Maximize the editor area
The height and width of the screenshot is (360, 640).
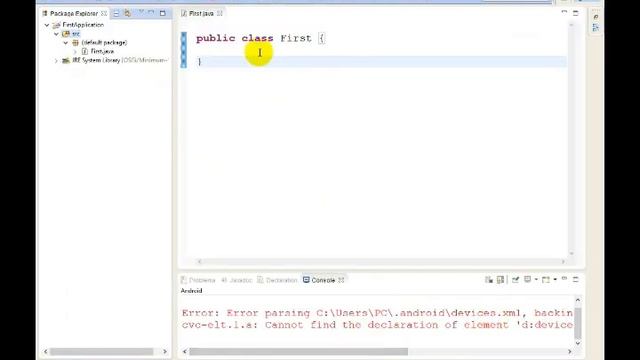pos(576,13)
